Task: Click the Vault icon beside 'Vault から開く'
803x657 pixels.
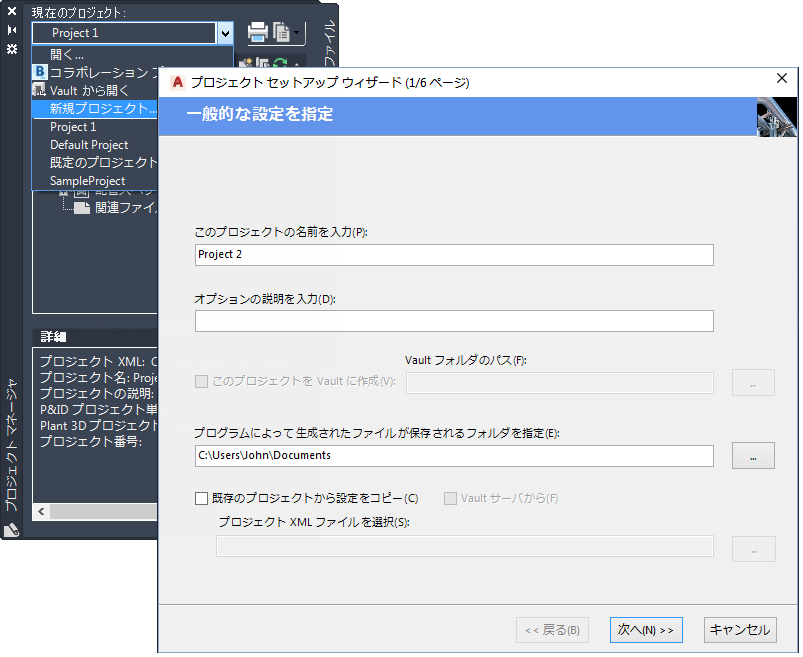Action: point(39,91)
